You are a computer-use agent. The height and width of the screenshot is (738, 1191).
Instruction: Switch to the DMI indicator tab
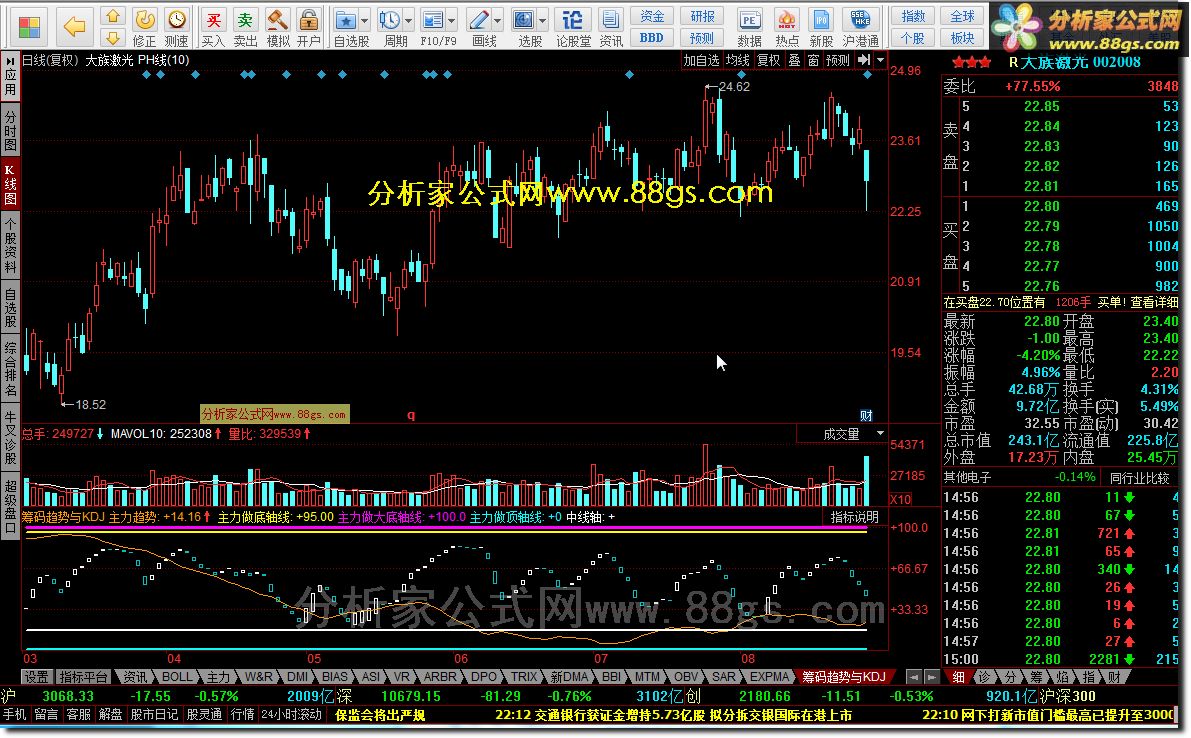pos(298,676)
